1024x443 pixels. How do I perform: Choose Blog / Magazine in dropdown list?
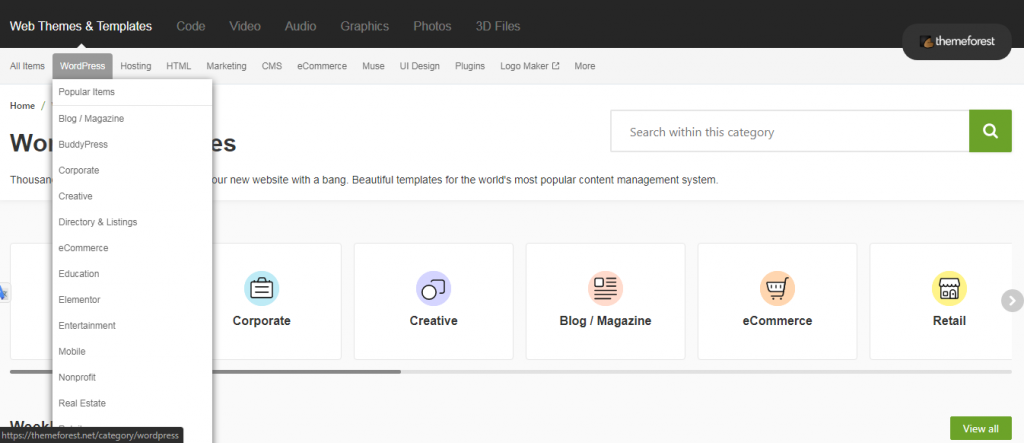coord(133,118)
